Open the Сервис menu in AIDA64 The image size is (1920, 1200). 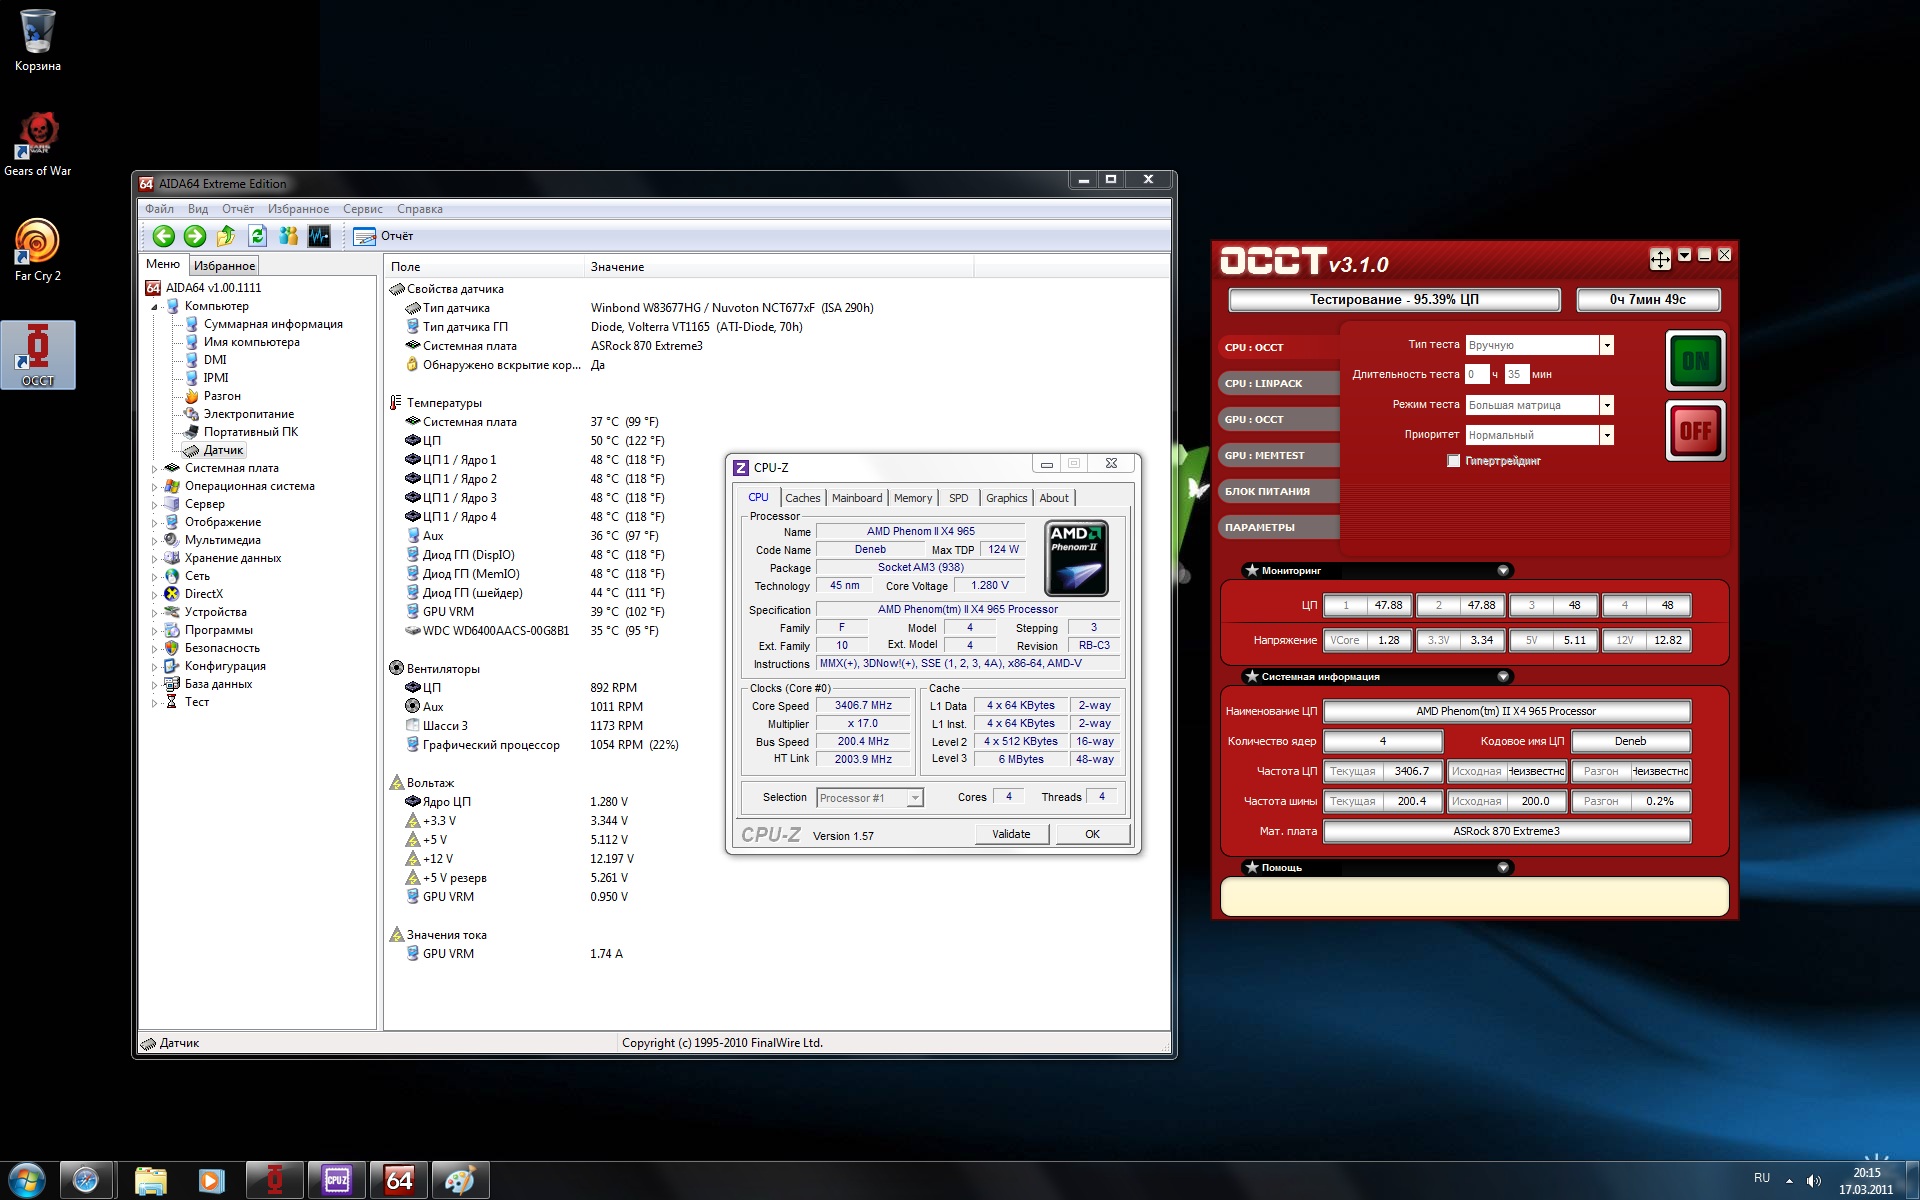click(x=362, y=209)
